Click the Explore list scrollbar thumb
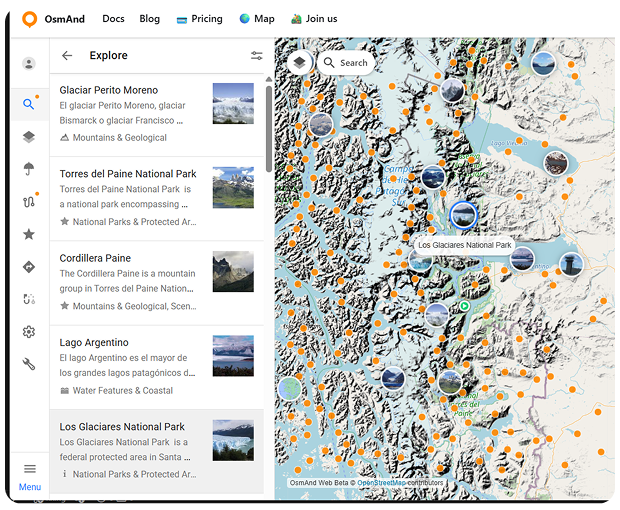The image size is (620, 510). point(269,129)
